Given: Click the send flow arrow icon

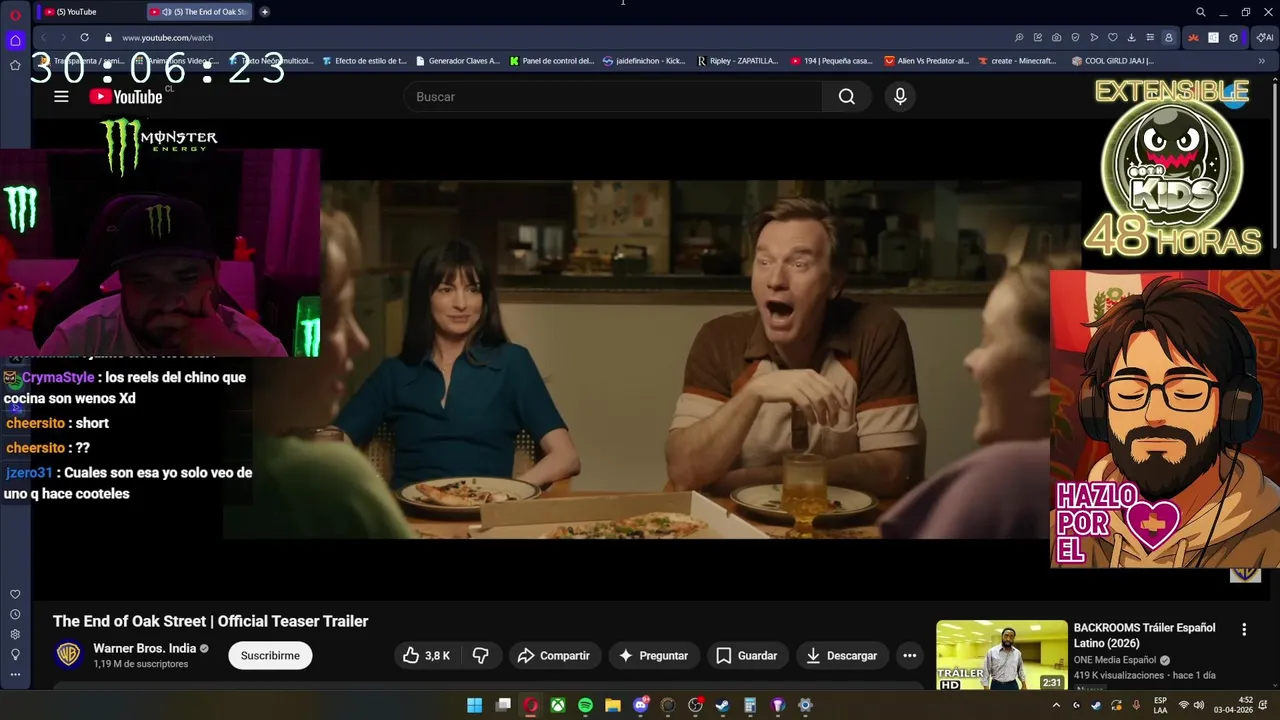Looking at the screenshot, I should [x=1094, y=37].
